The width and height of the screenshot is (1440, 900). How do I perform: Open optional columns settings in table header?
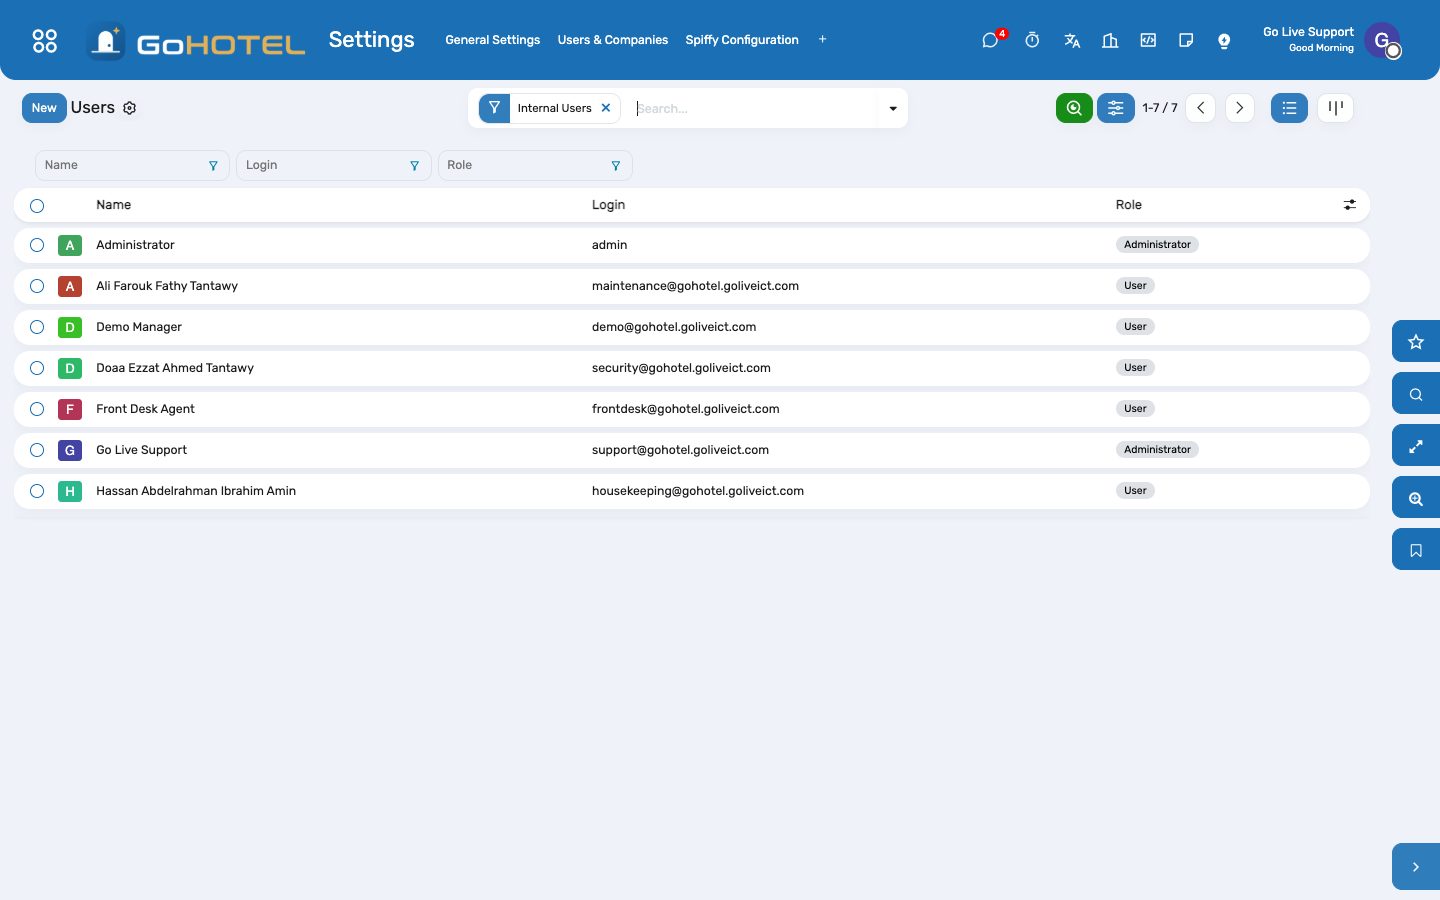click(x=1350, y=205)
